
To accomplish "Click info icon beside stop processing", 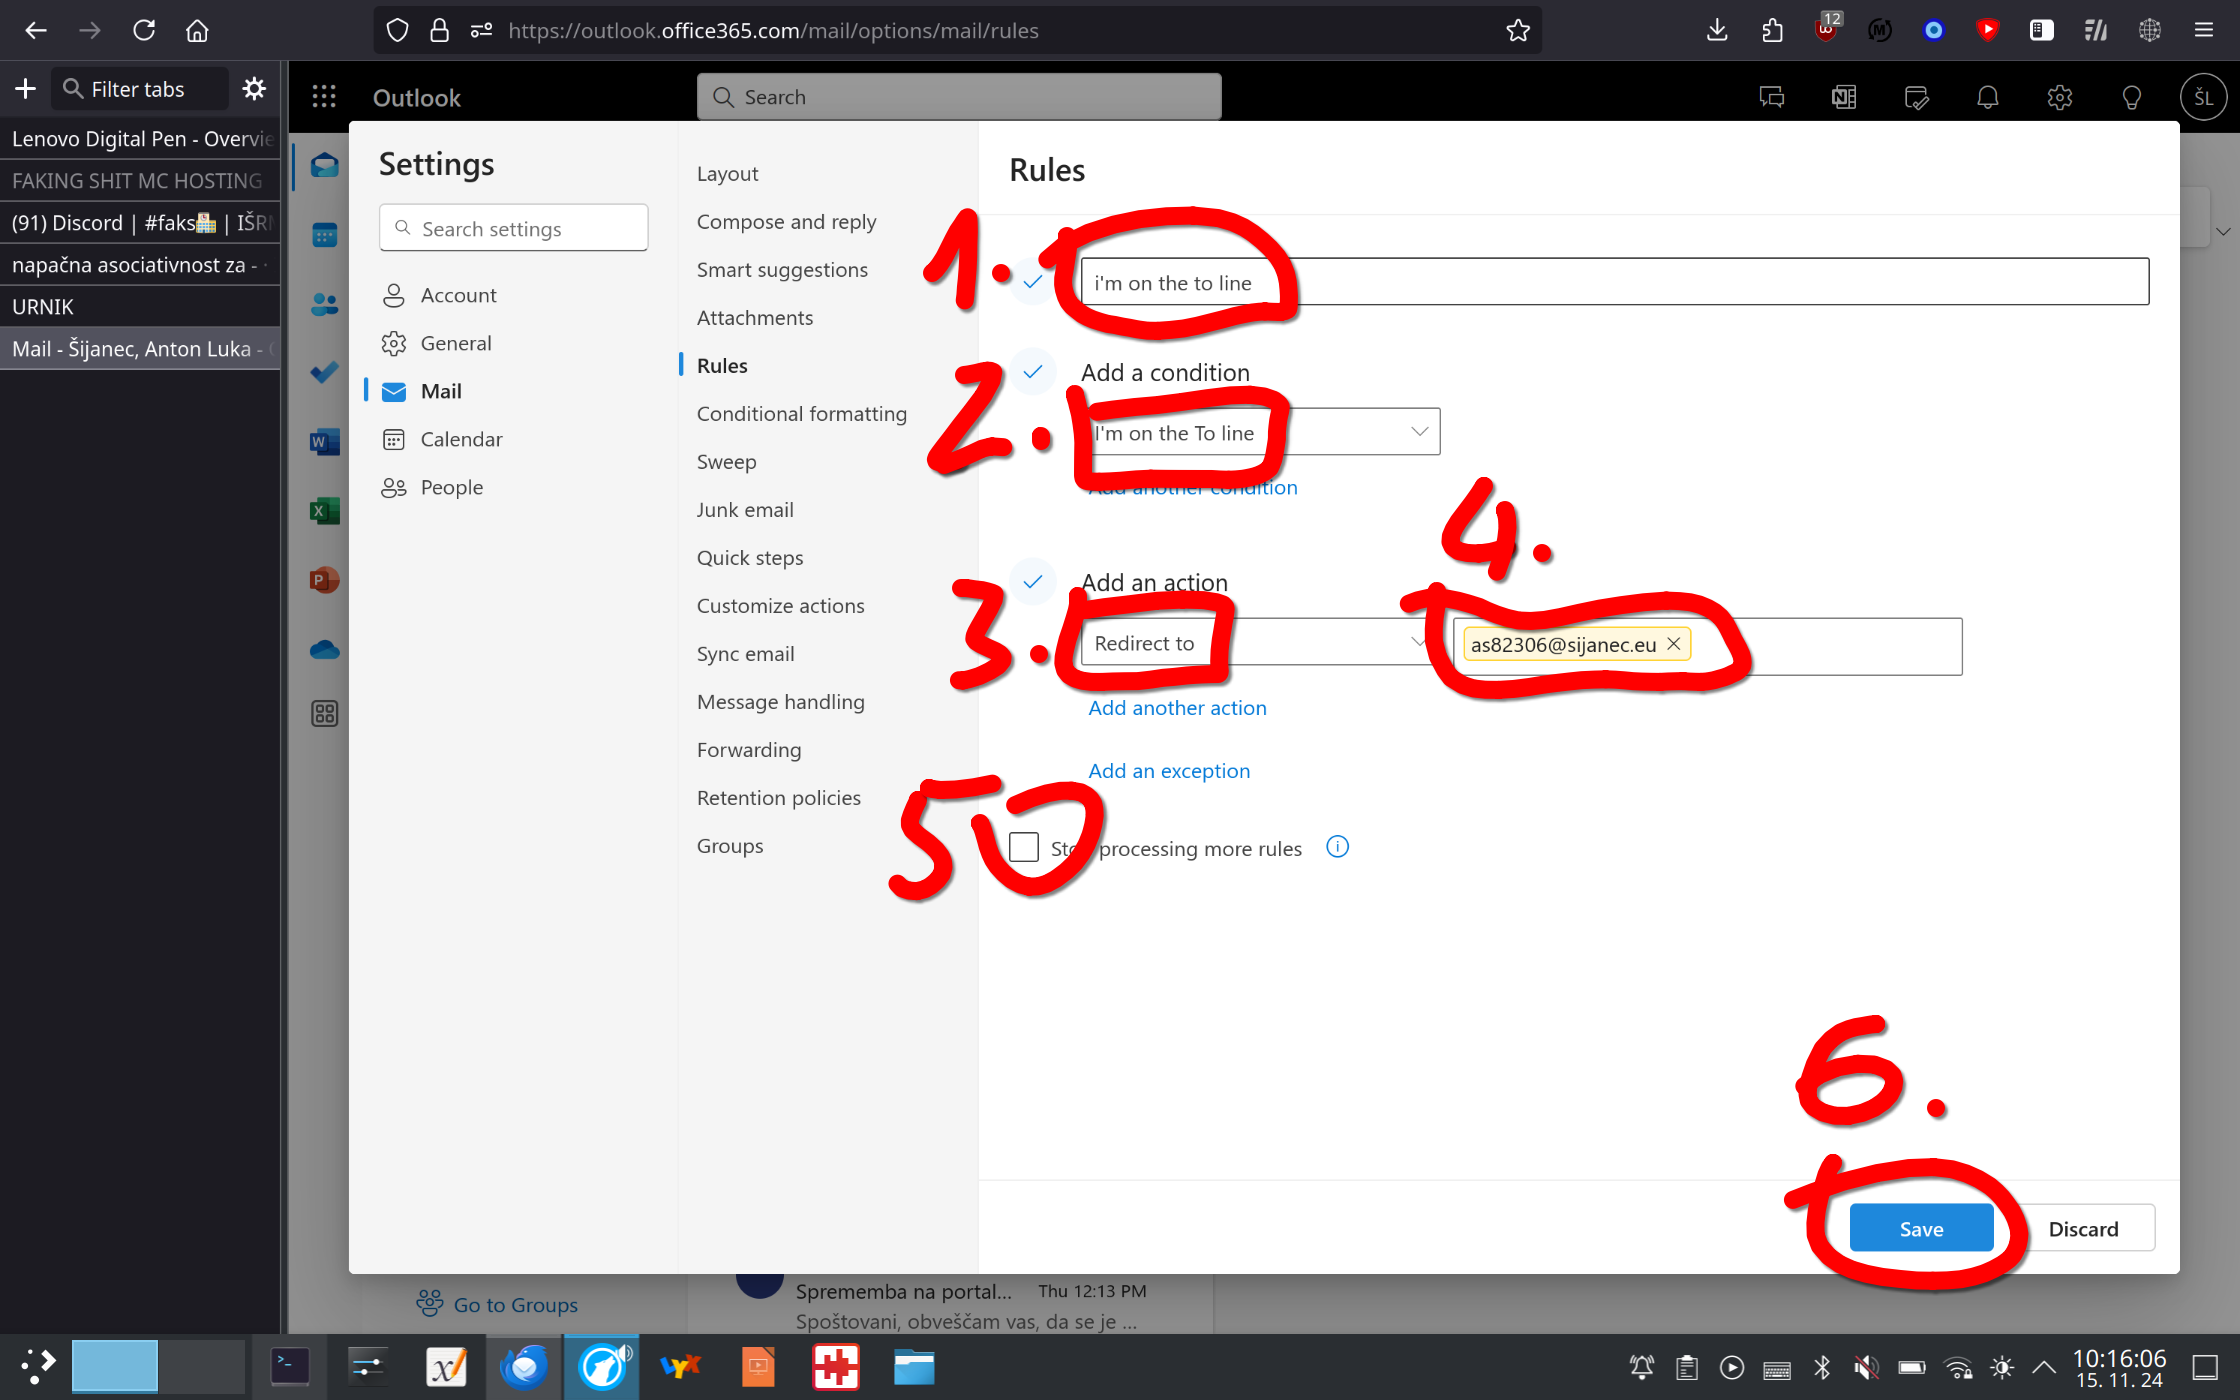I will pos(1337,847).
